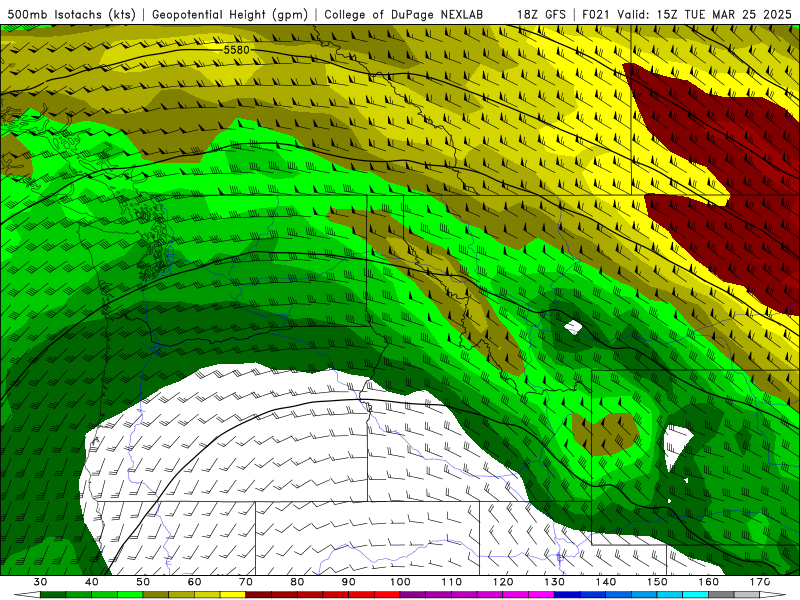This screenshot has height=600, width=800.
Task: Click the 60 value on the legend
Action: (x=194, y=582)
